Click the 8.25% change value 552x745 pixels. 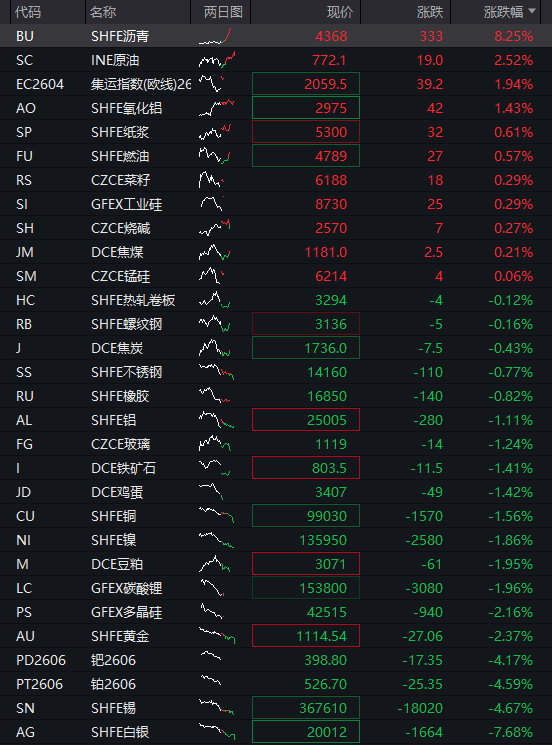click(514, 36)
